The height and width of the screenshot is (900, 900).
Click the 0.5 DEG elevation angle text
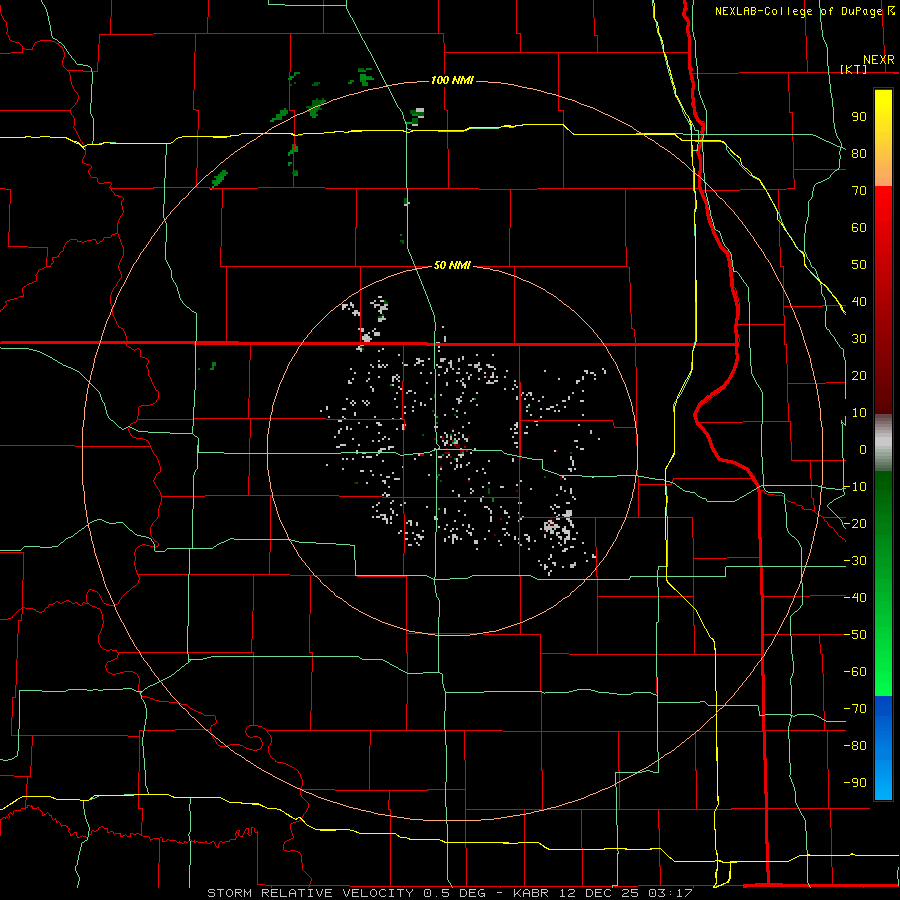coord(455,893)
